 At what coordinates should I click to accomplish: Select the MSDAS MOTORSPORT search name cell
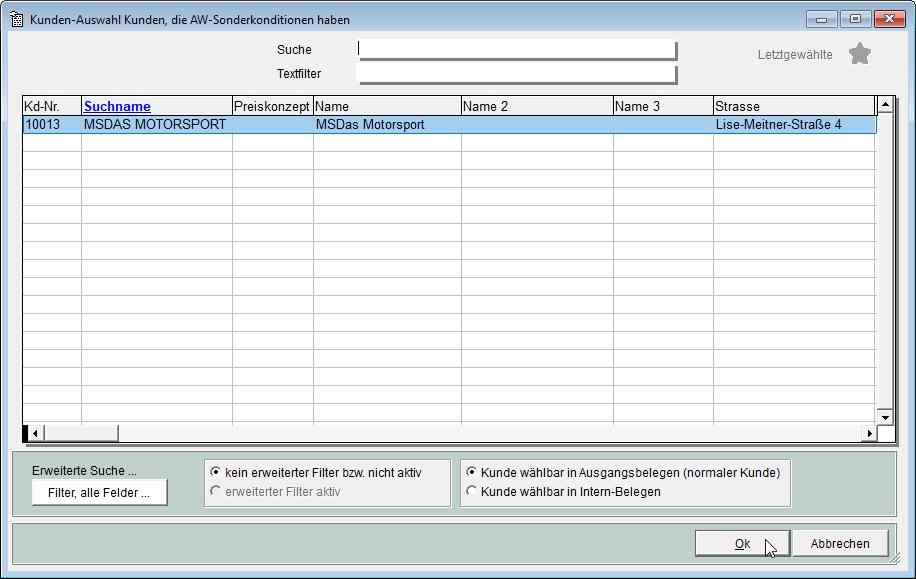pyautogui.click(x=157, y=124)
